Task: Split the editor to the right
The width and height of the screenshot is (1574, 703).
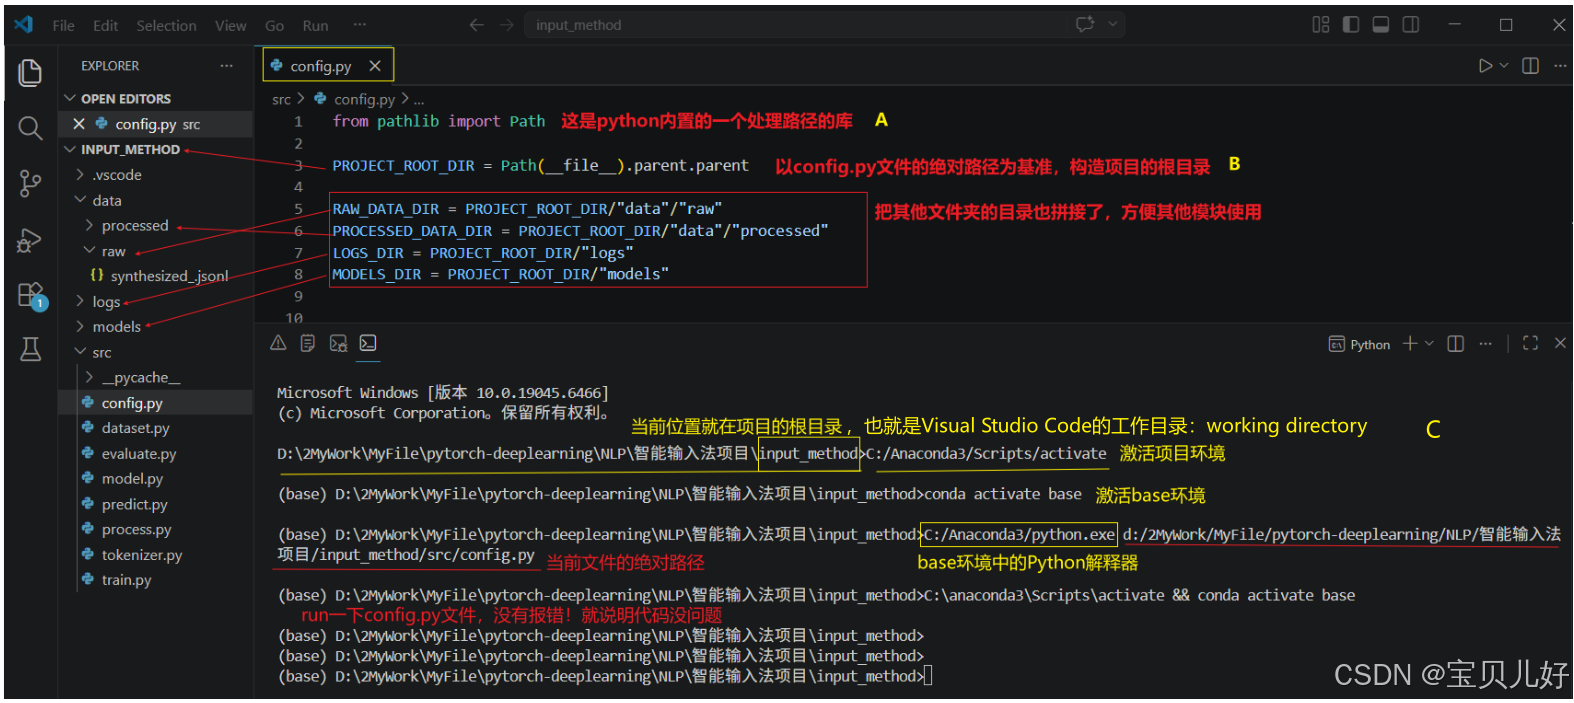Action: click(x=1530, y=66)
